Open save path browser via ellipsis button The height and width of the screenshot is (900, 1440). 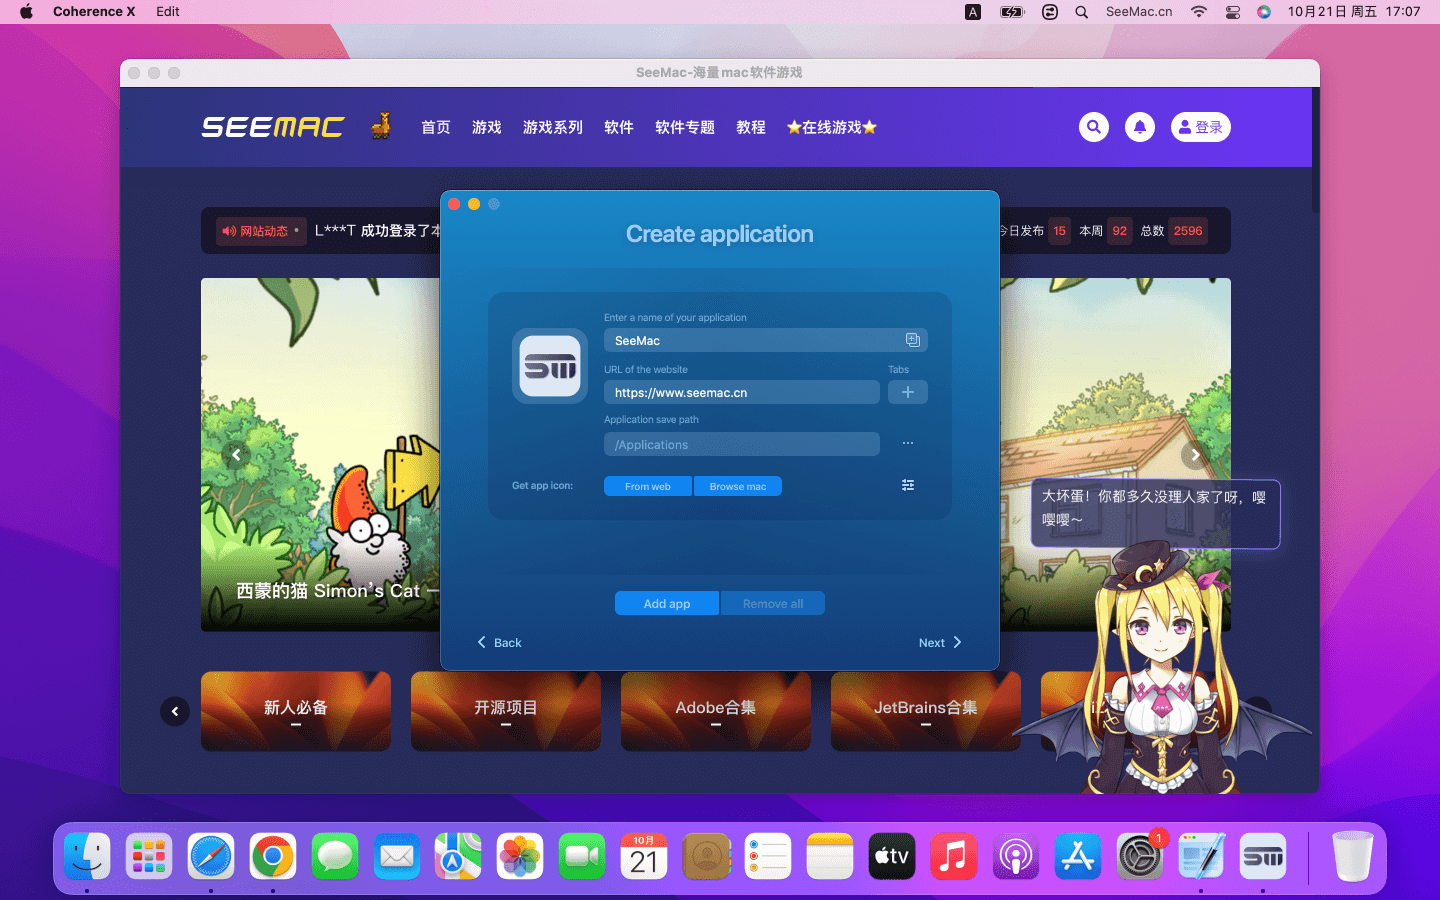coord(908,443)
